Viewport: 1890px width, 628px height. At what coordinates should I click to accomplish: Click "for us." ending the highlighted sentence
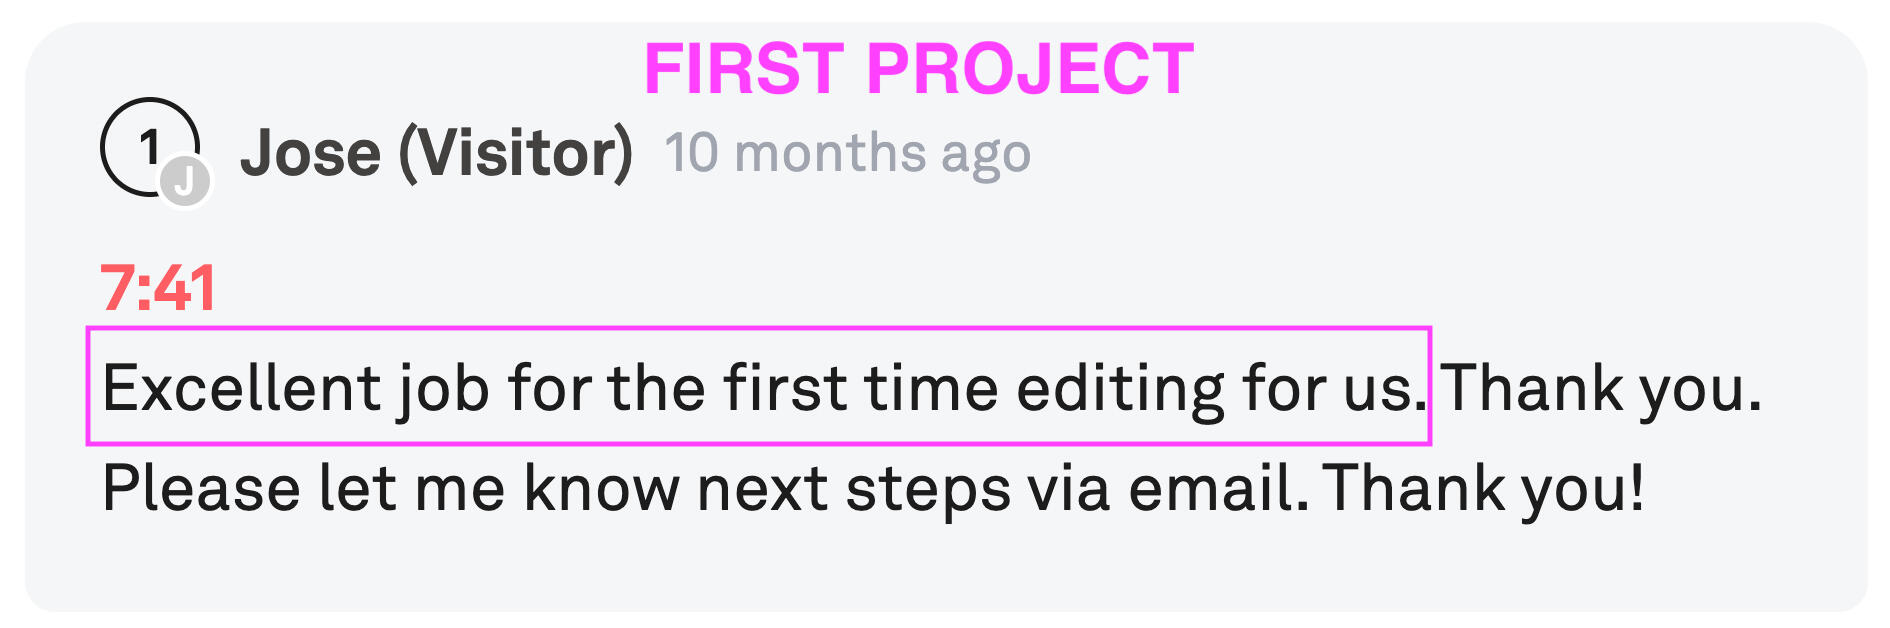pyautogui.click(x=1334, y=388)
